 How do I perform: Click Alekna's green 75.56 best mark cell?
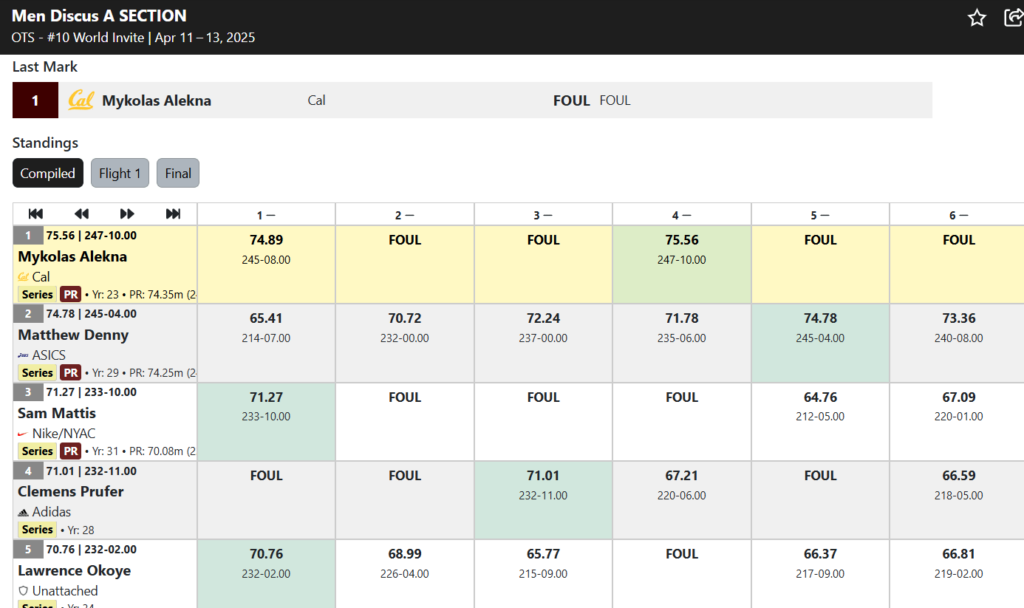pyautogui.click(x=682, y=264)
